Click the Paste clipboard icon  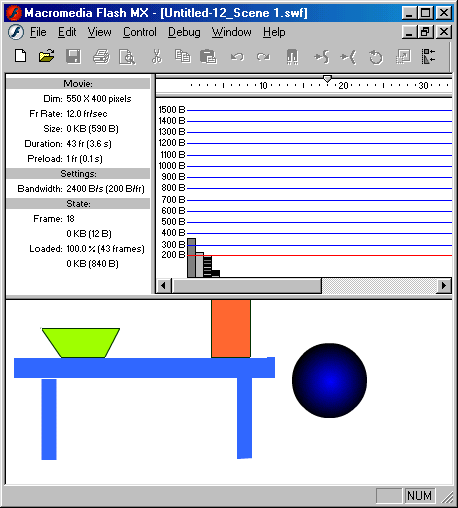208,56
